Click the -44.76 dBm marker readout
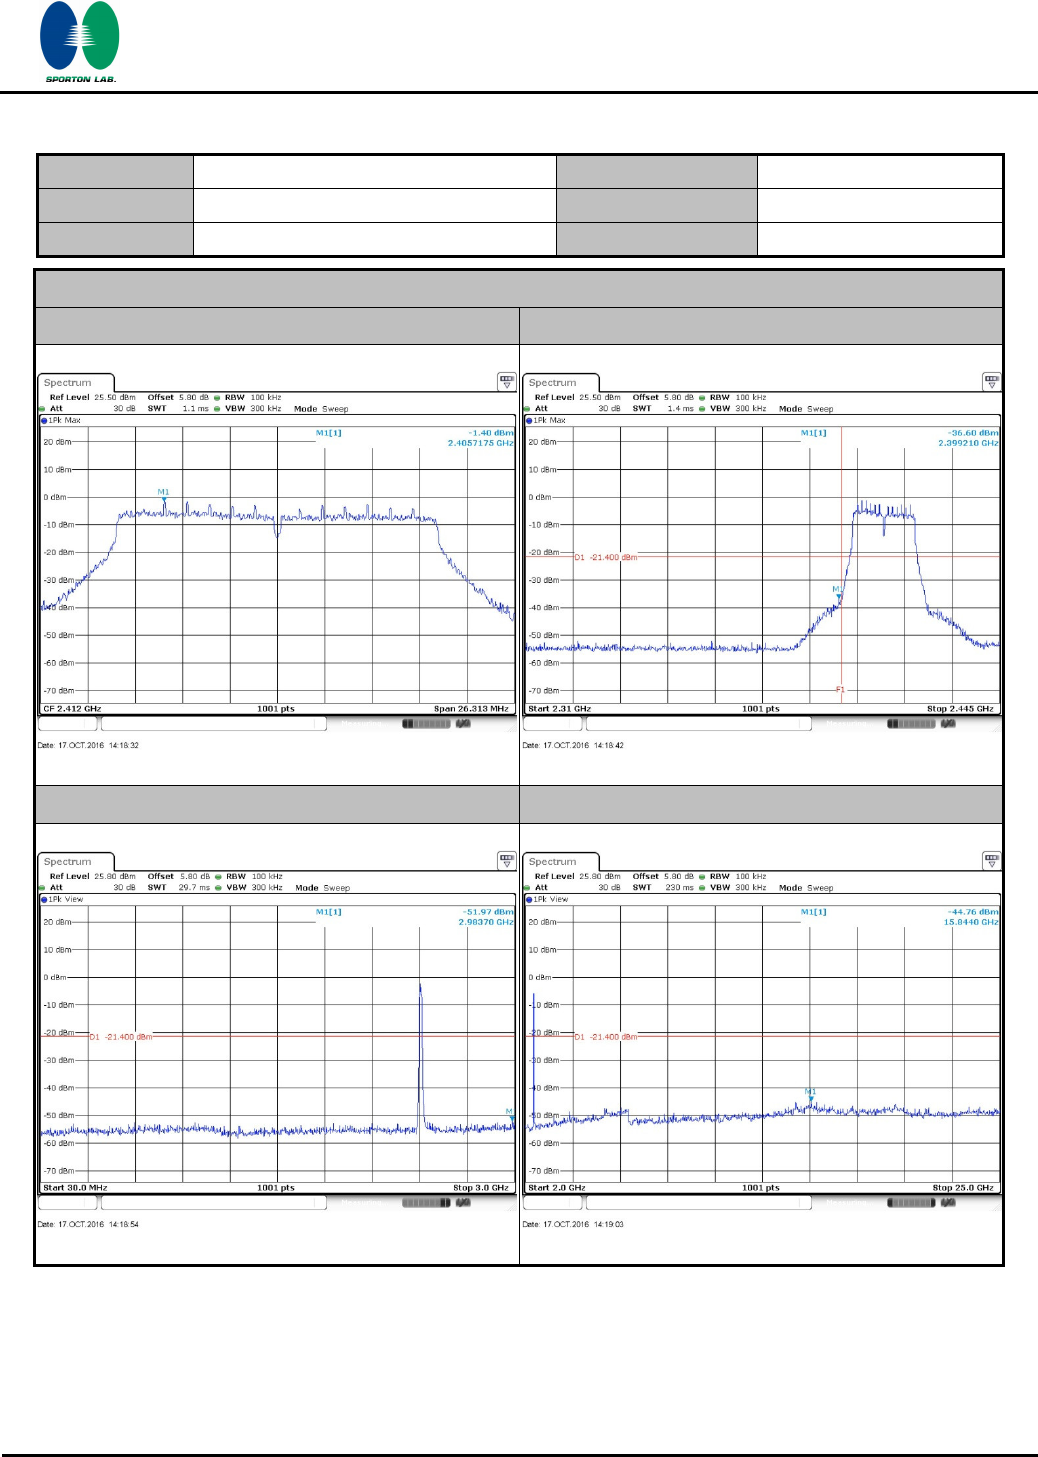 coord(973,912)
